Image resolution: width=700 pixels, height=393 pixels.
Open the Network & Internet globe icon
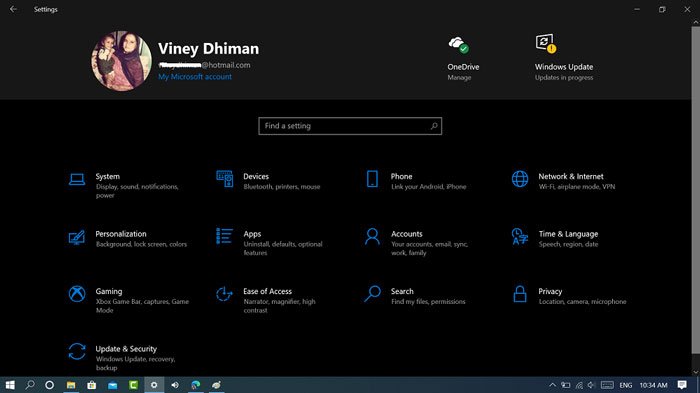click(x=520, y=179)
